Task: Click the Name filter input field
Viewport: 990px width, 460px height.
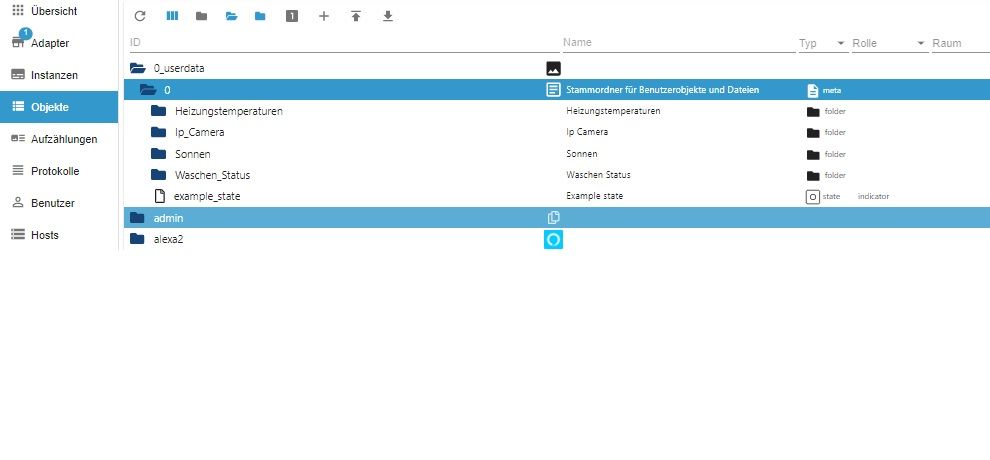Action: (675, 43)
